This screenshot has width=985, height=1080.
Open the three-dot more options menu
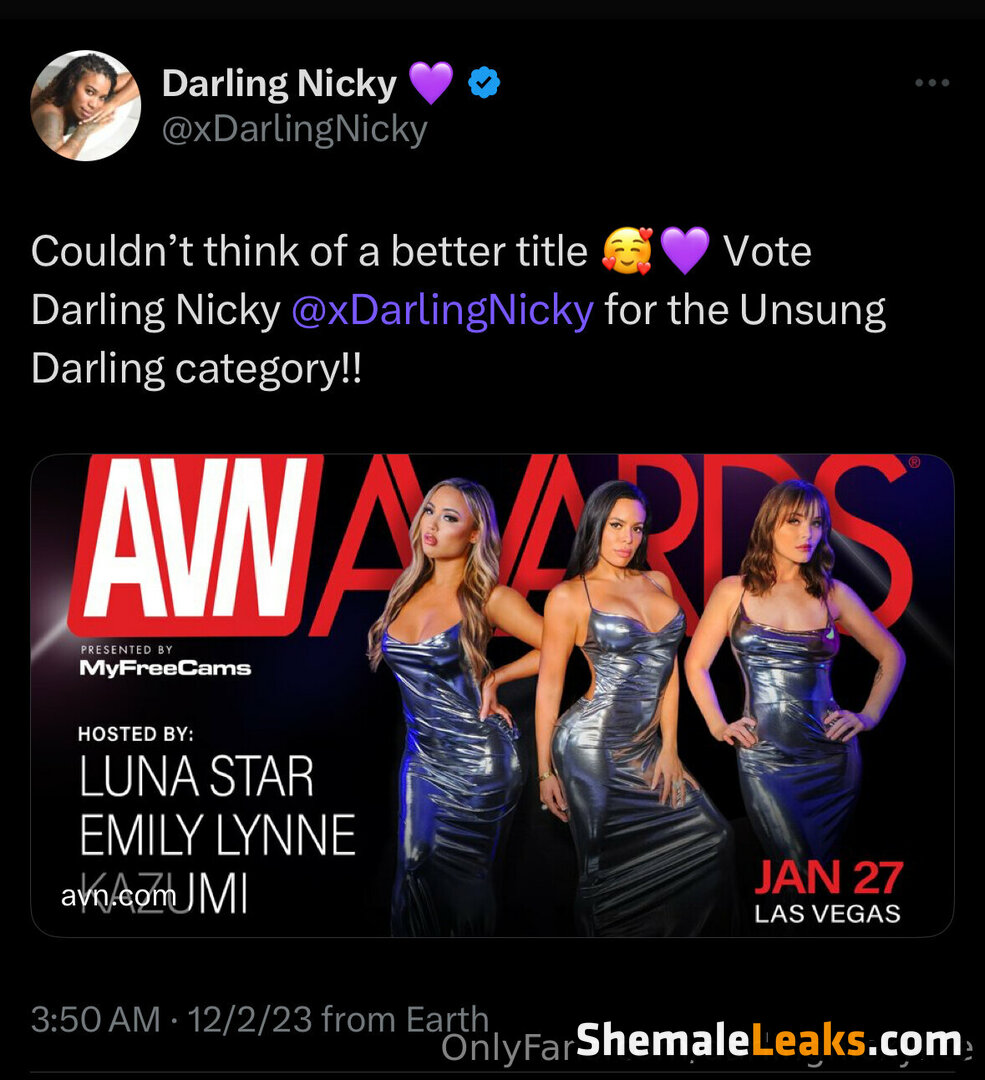pos(932,83)
